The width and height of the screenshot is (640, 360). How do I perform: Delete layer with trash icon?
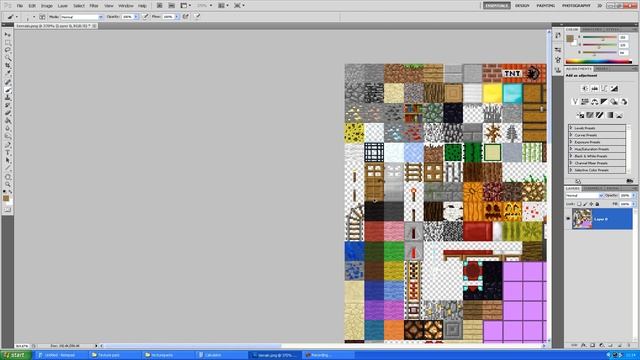click(629, 345)
